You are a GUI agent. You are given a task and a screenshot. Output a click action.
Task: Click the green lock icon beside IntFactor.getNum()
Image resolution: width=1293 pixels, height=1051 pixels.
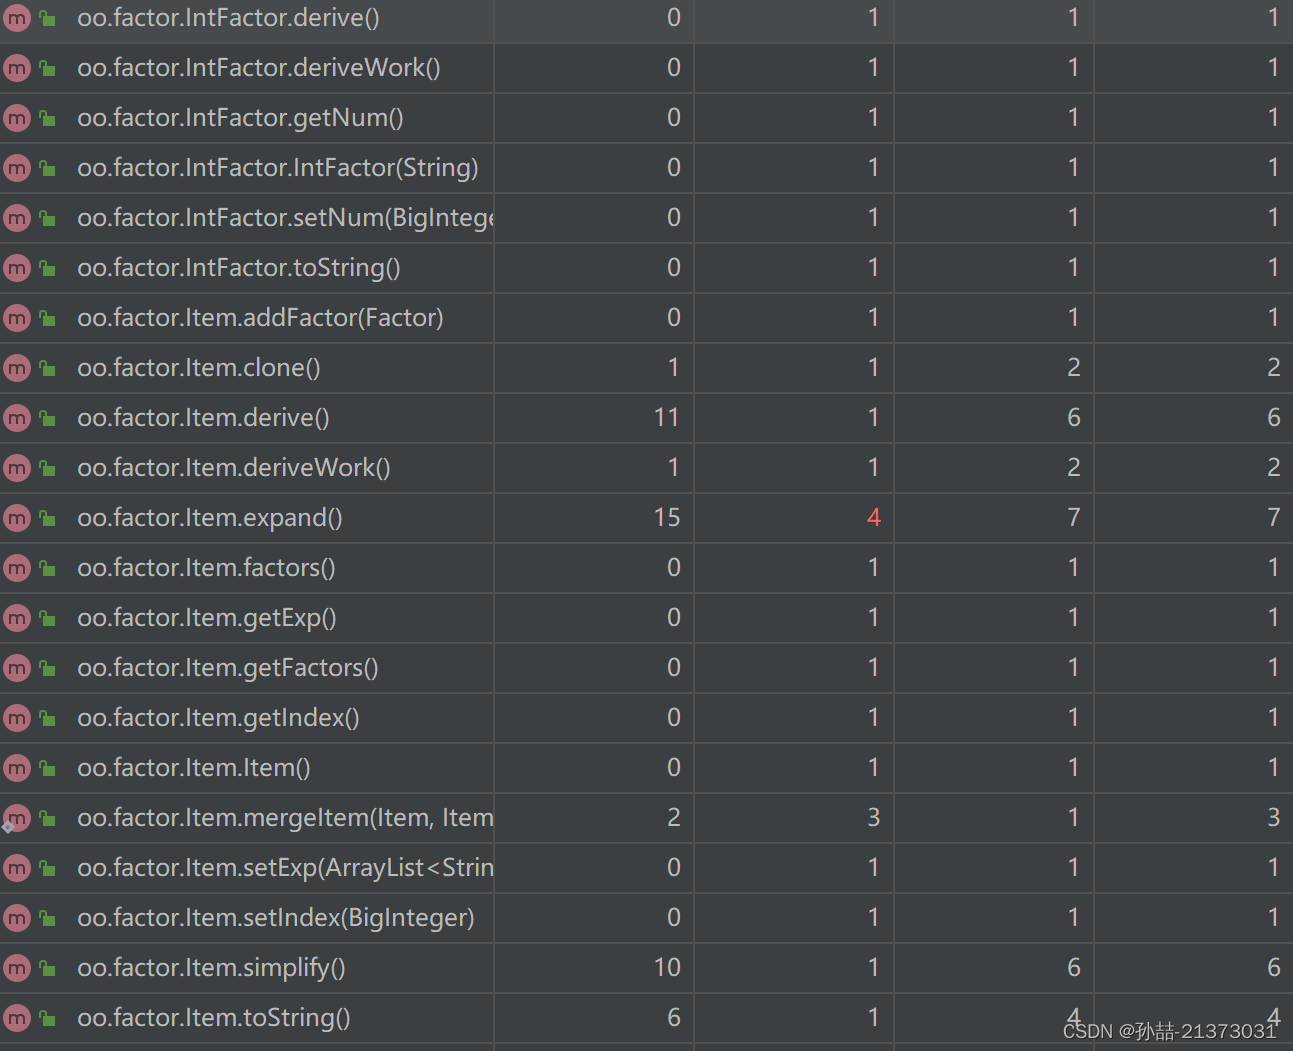[x=47, y=118]
